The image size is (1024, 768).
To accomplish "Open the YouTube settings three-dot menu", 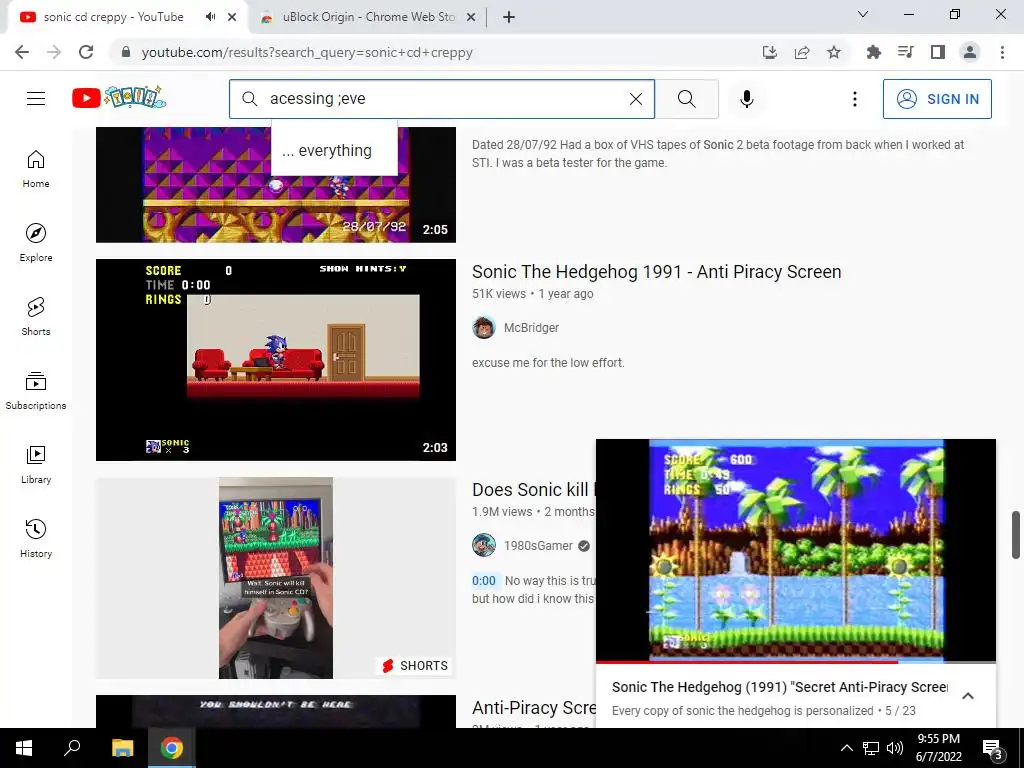I will click(855, 99).
